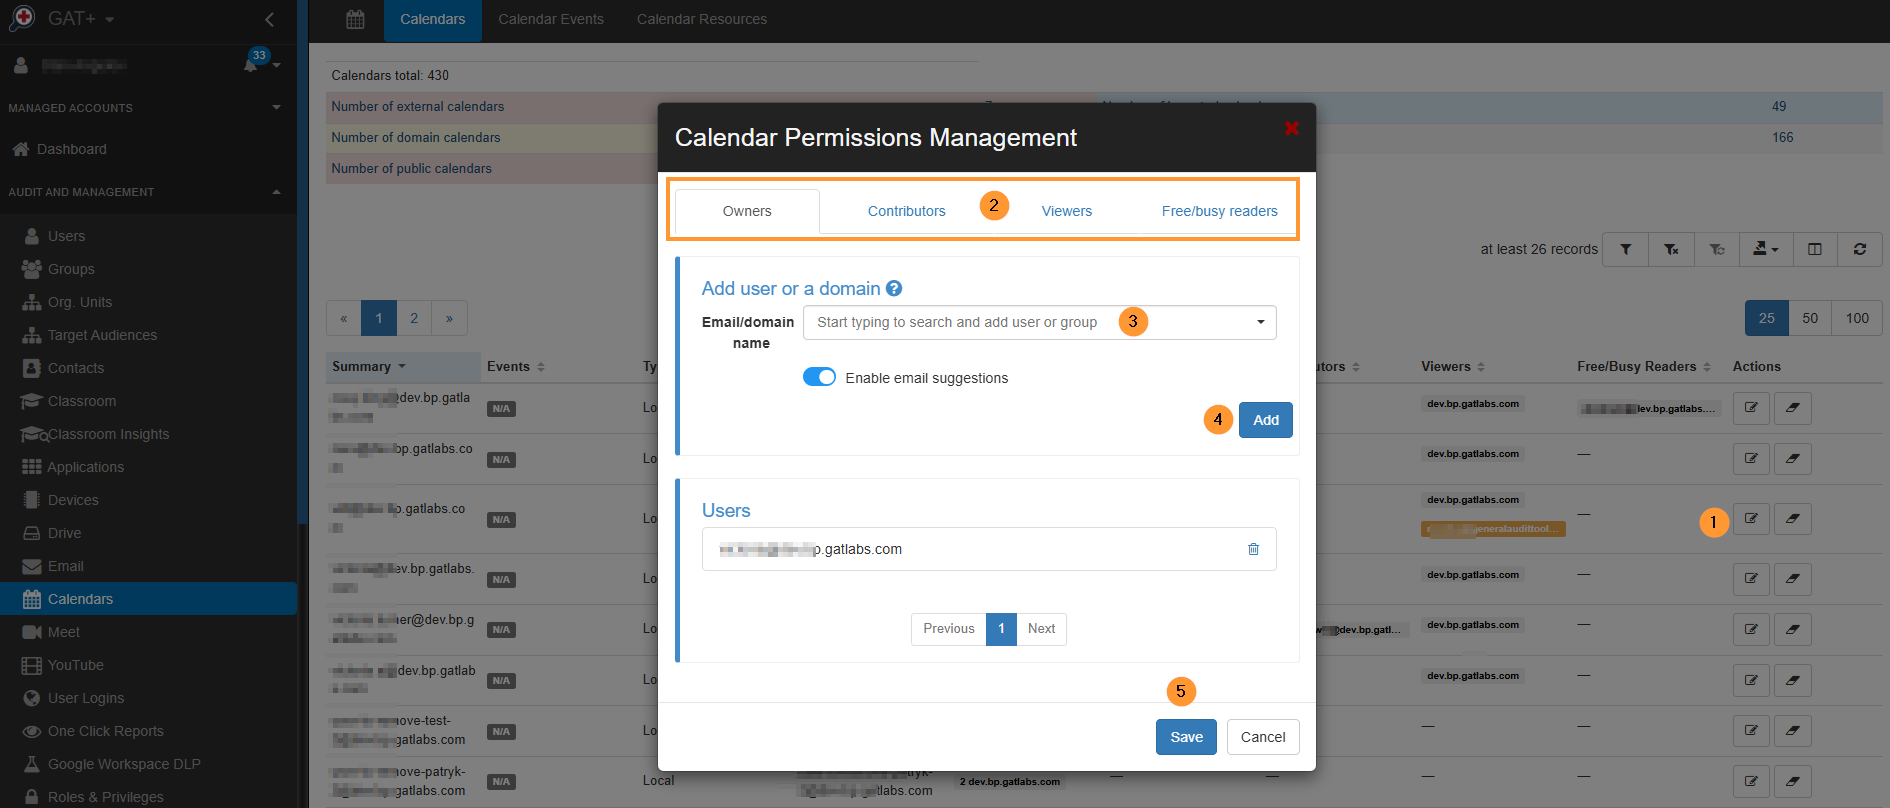The image size is (1890, 808).
Task: Apply a filter using the funnel icon
Action: (x=1626, y=249)
